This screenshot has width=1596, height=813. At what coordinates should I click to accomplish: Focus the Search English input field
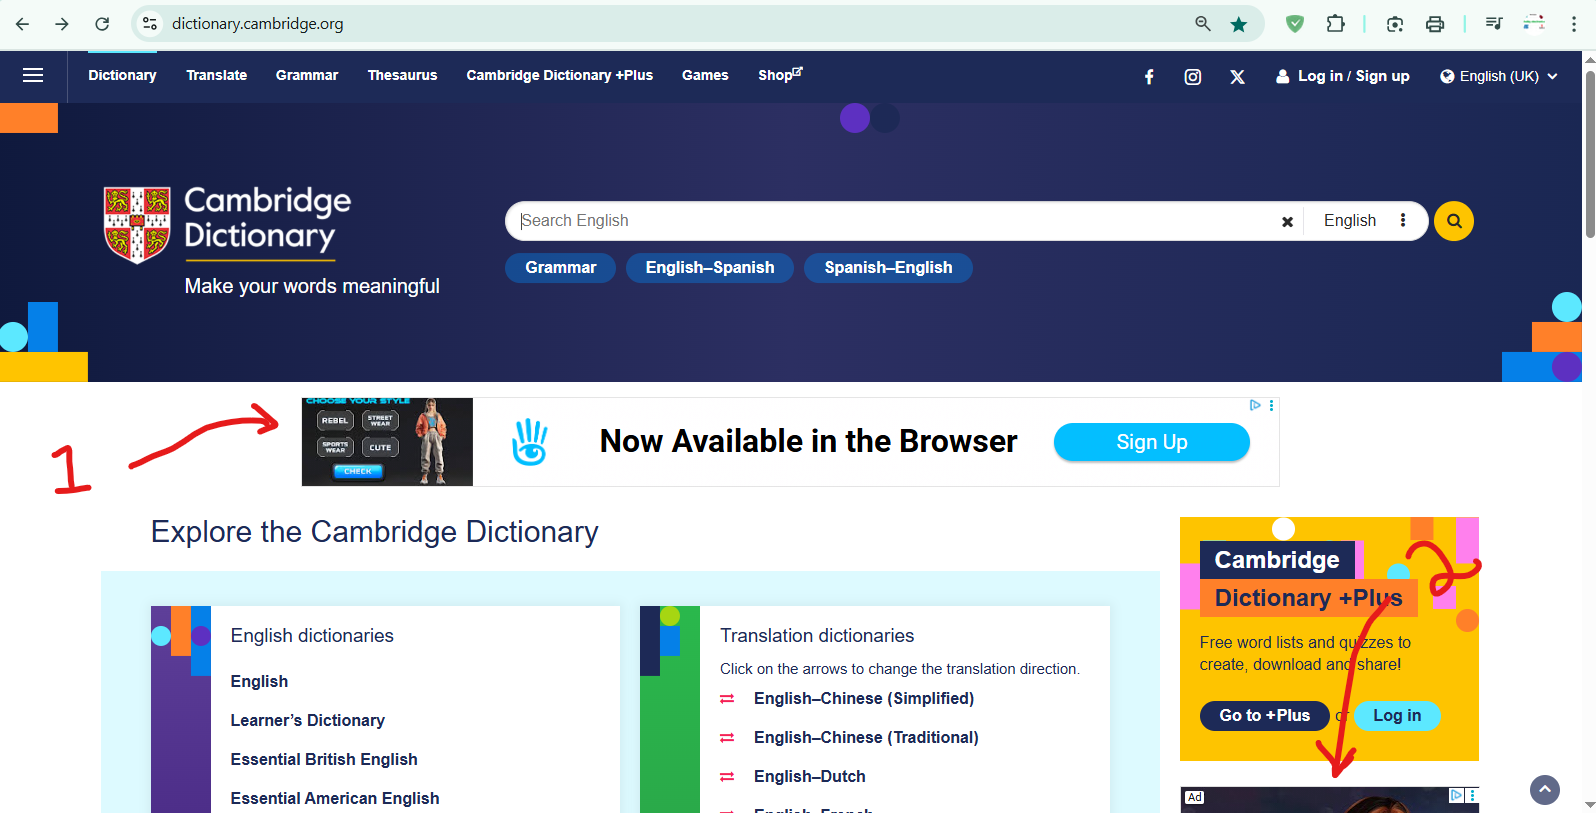[890, 221]
